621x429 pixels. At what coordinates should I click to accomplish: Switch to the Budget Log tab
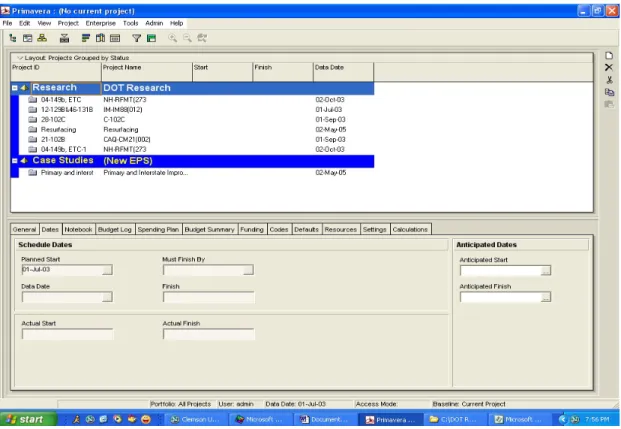coord(115,230)
